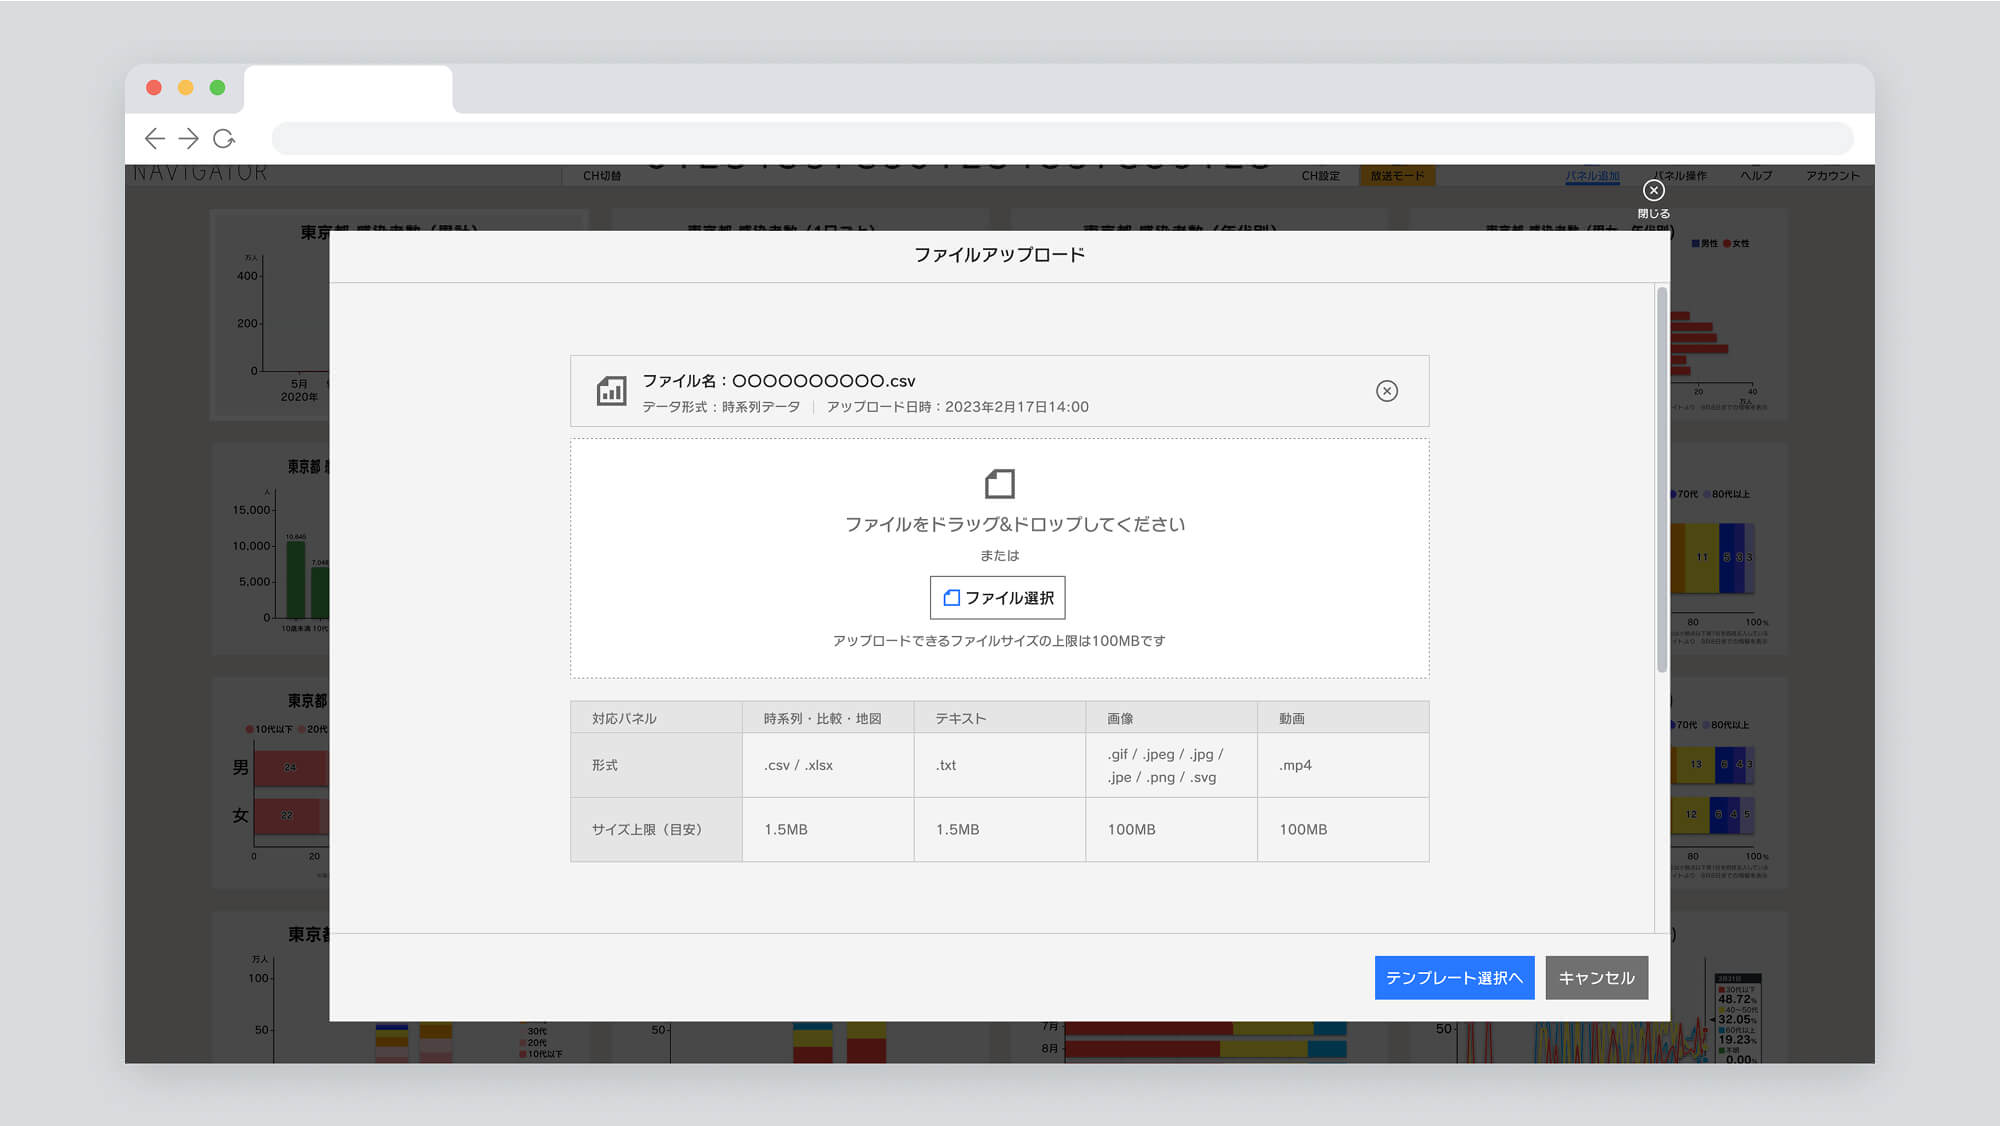Click the .csv / .xlsx format cell

828,765
